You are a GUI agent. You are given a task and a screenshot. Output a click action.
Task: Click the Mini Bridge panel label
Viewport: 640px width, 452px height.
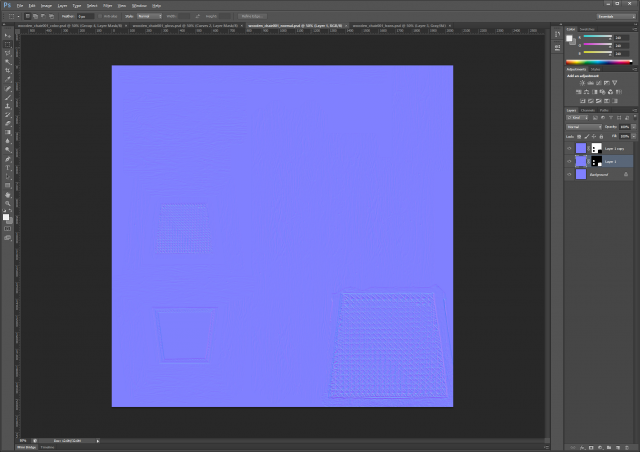pyautogui.click(x=26, y=448)
